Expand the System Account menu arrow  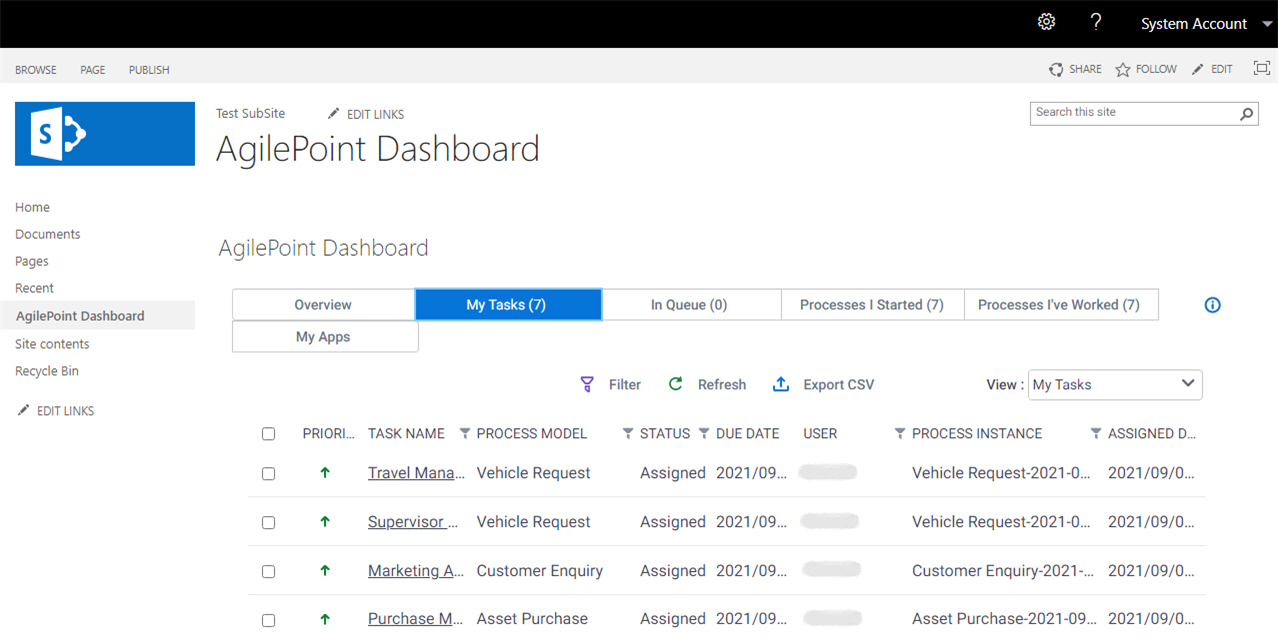(1267, 24)
